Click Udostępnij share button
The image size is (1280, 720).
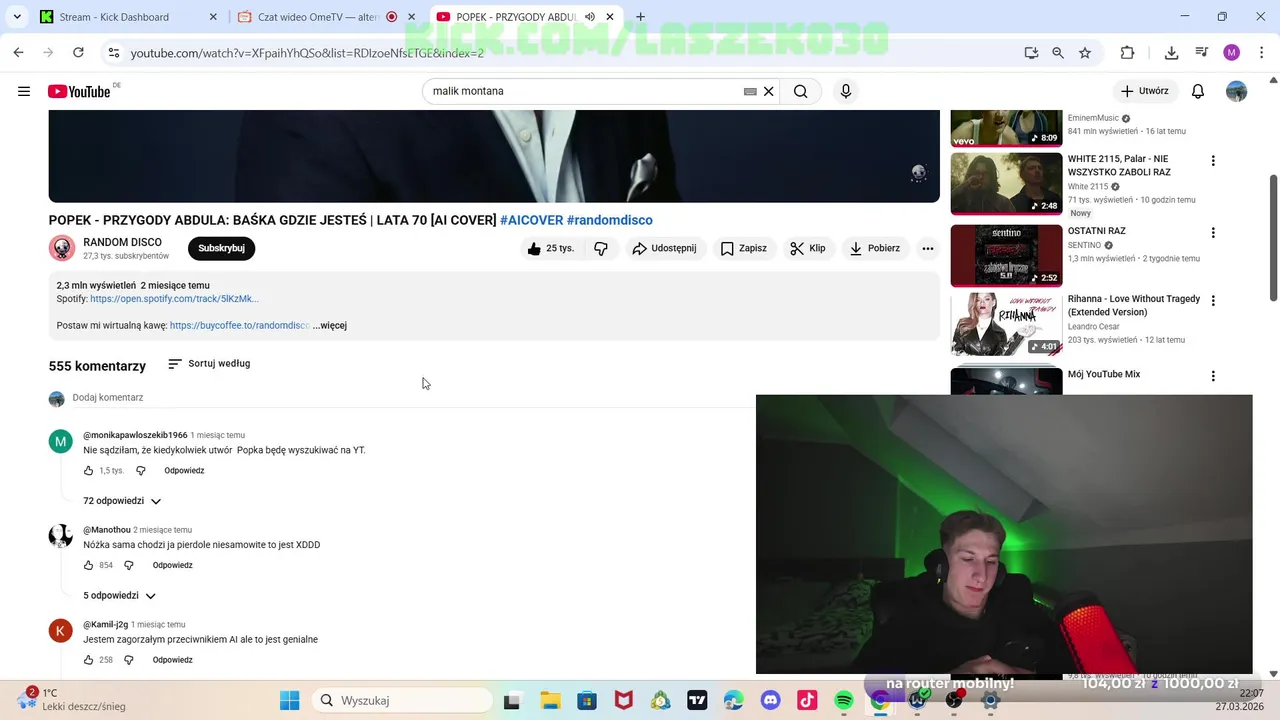pos(664,248)
